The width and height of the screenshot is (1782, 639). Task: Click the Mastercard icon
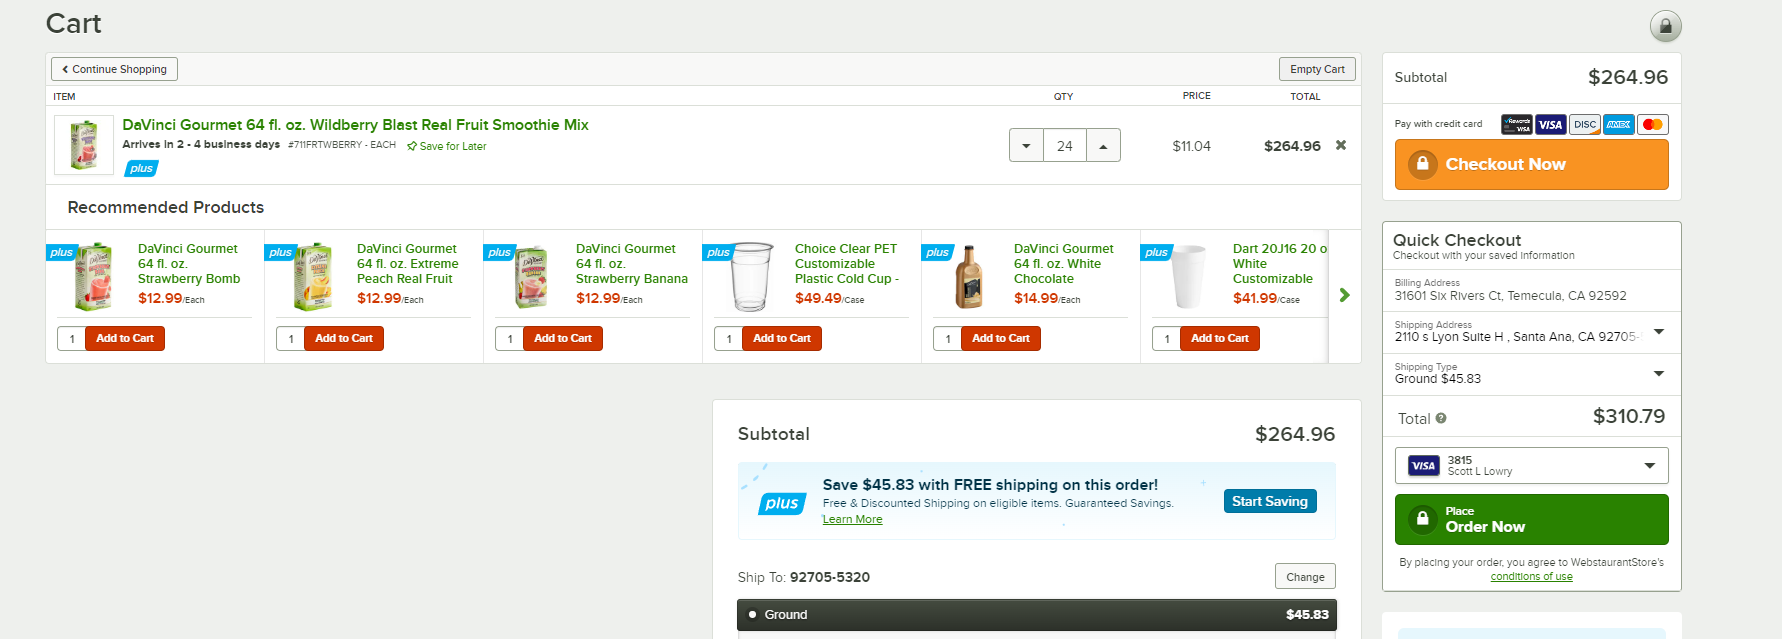1652,125
